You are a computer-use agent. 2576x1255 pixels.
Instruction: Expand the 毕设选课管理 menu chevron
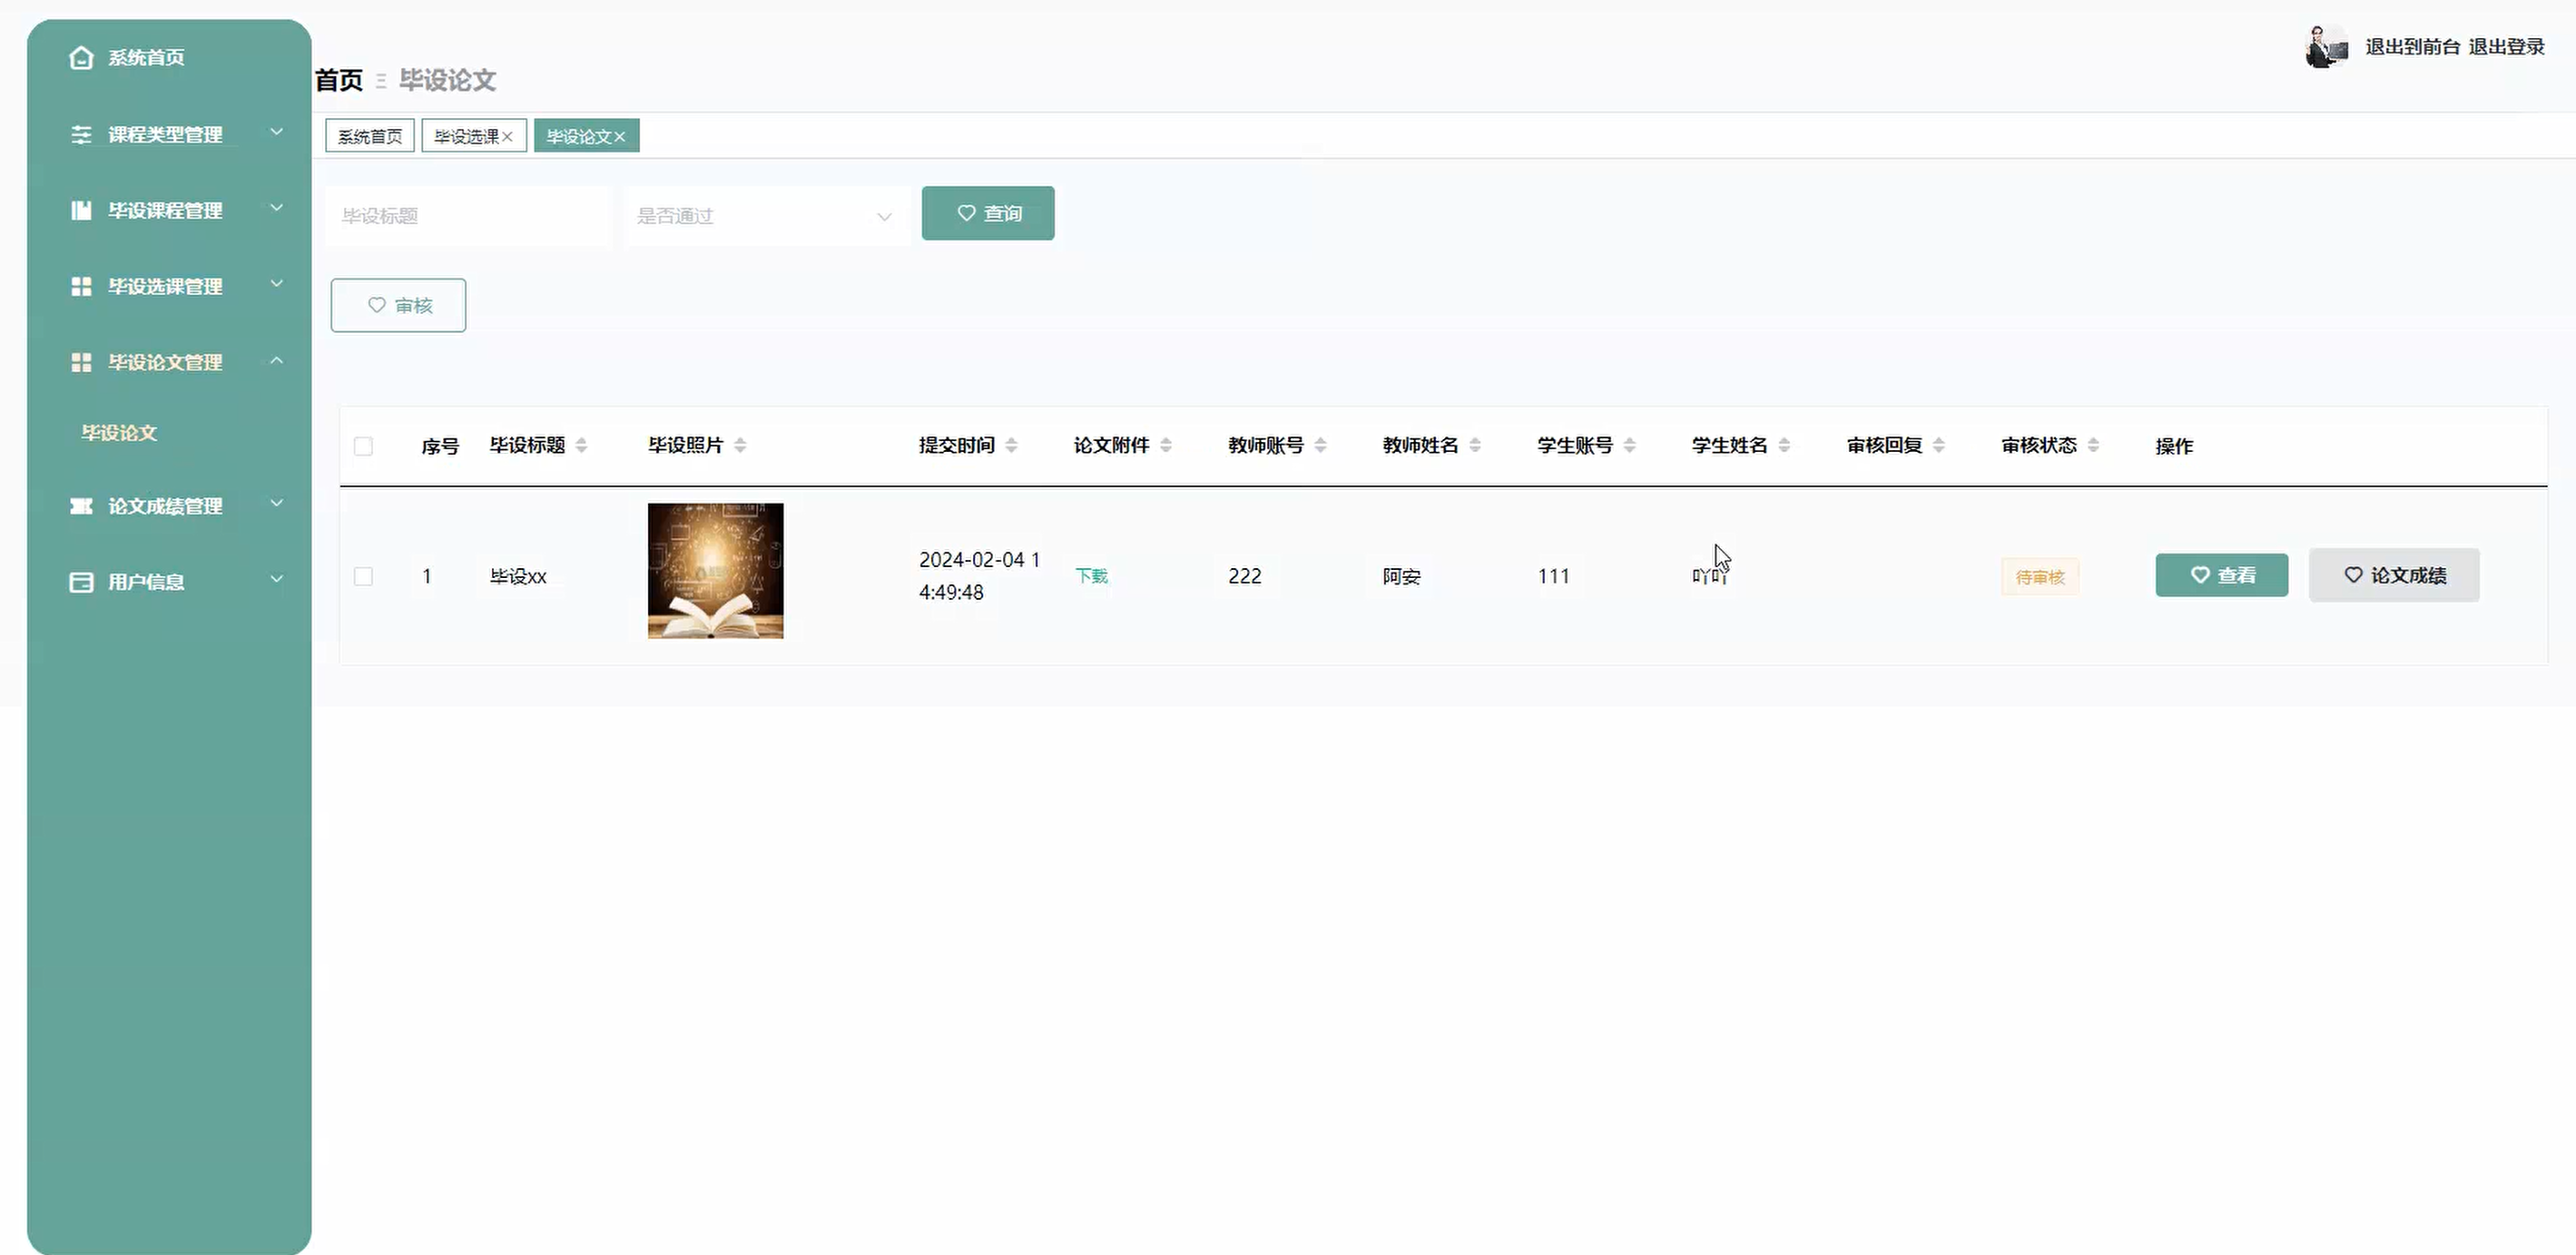pos(277,284)
